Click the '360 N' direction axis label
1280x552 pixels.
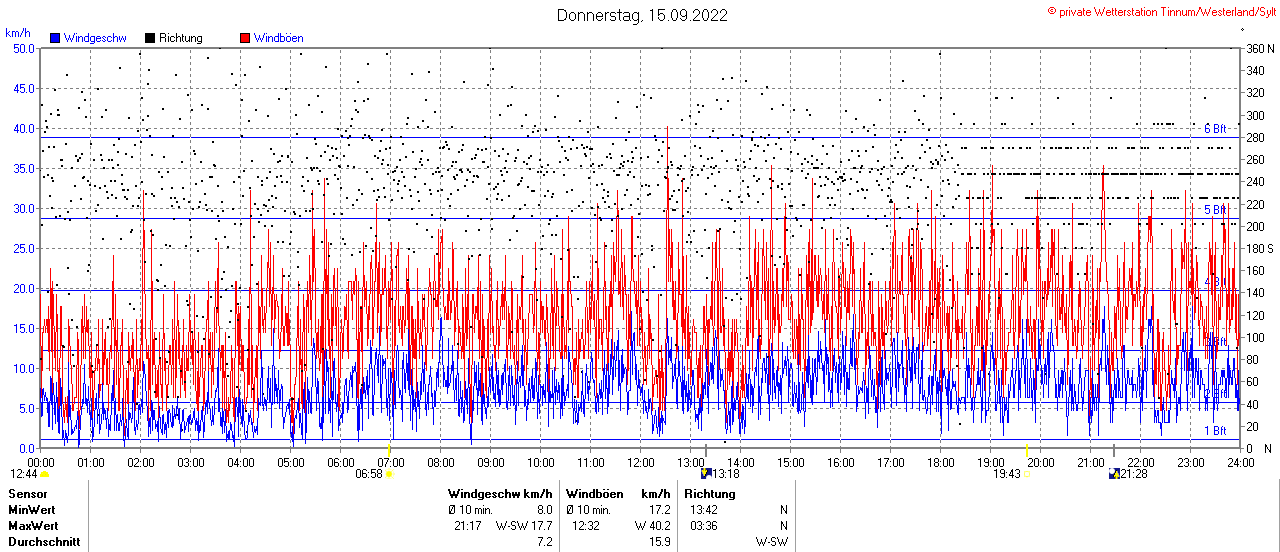[1259, 48]
